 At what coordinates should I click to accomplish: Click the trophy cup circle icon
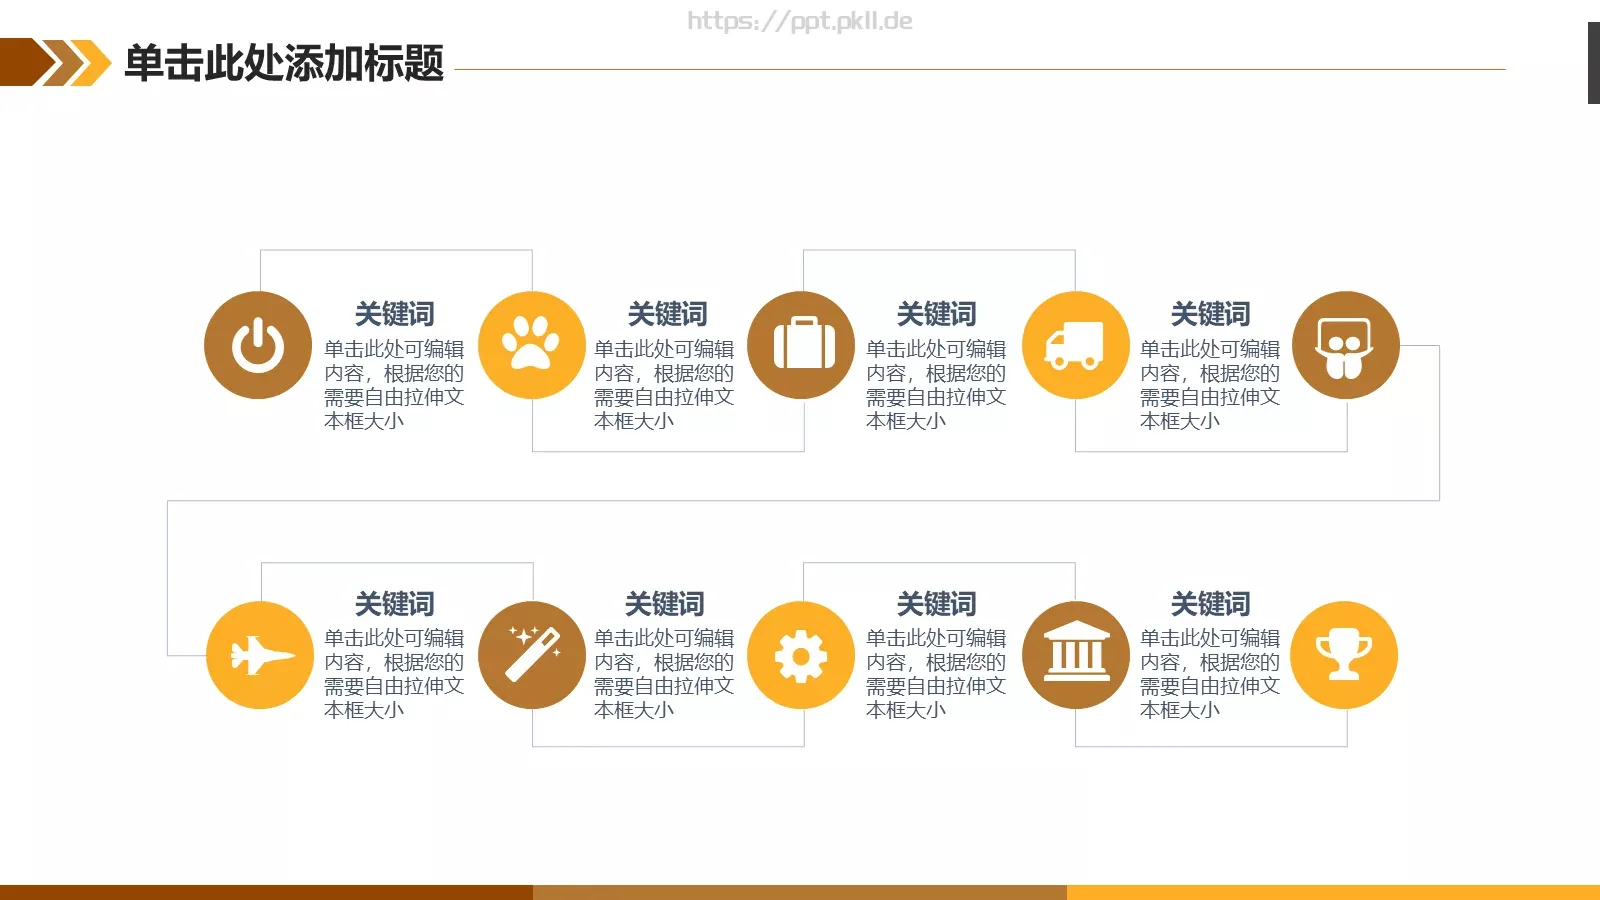coord(1344,655)
